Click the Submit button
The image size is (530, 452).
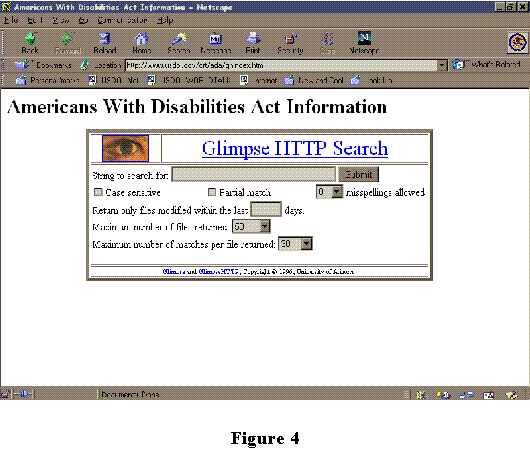[359, 174]
